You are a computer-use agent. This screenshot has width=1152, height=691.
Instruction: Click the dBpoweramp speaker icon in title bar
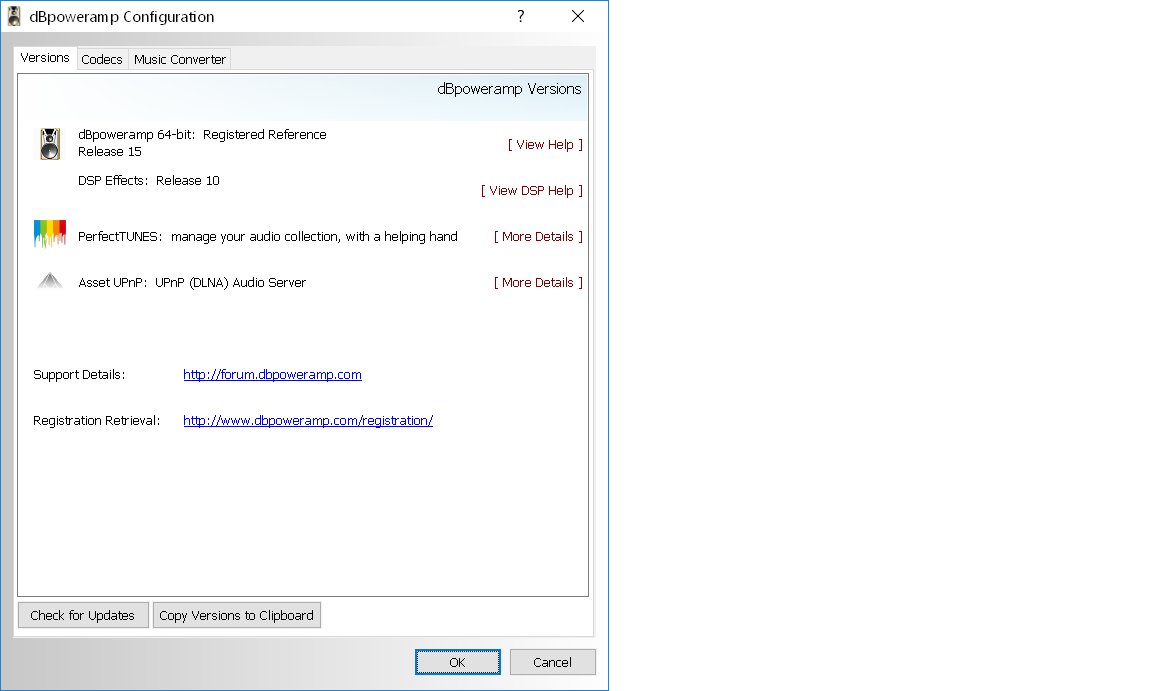click(15, 16)
